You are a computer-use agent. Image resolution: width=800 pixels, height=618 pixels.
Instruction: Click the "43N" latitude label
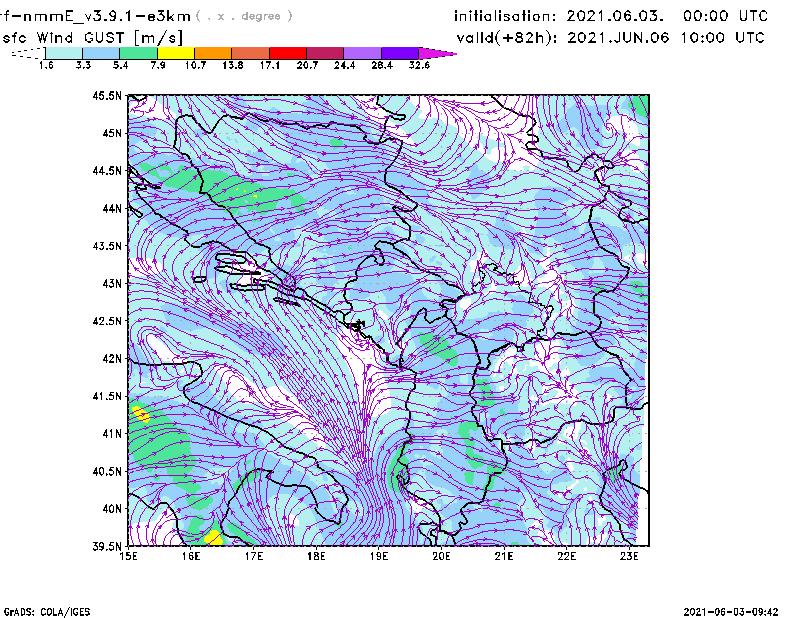click(112, 283)
